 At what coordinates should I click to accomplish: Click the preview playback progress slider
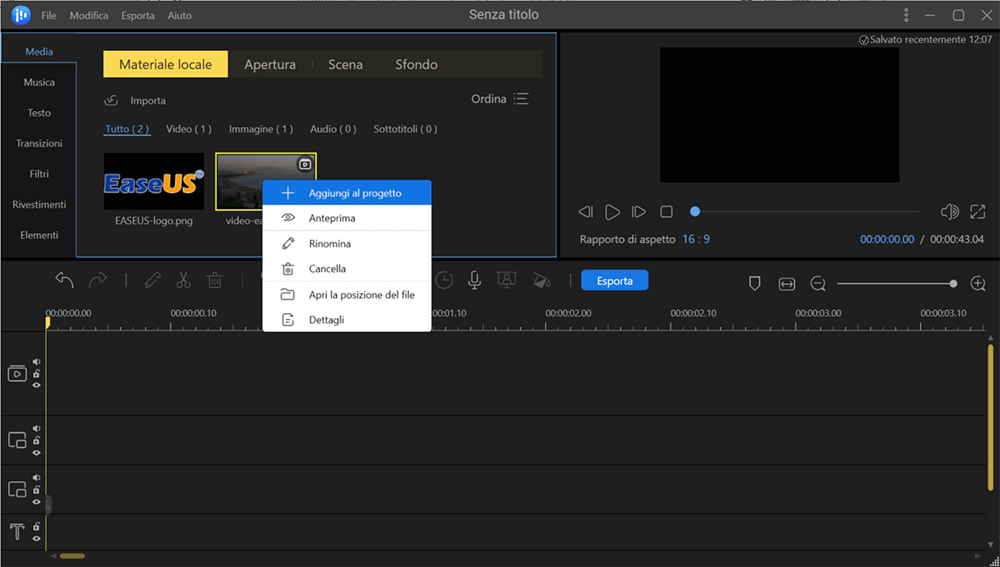click(805, 212)
